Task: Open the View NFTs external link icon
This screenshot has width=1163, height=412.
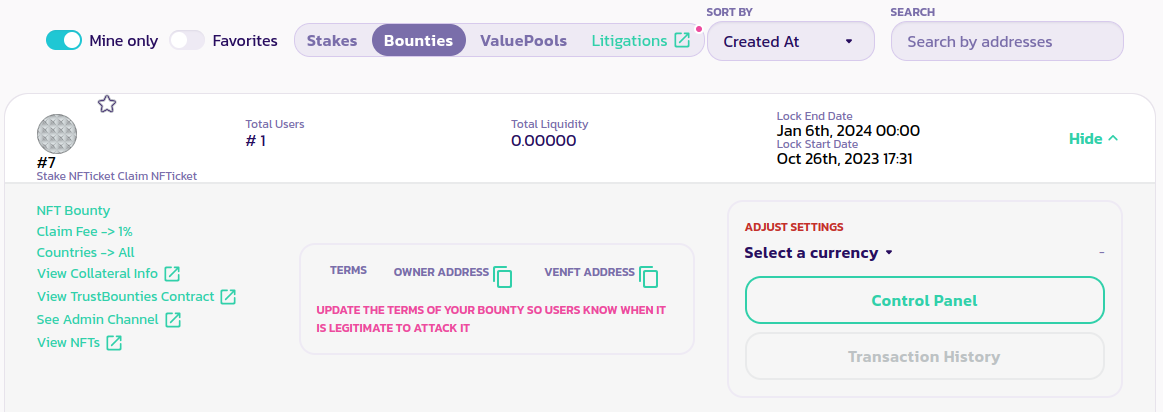Action: point(114,343)
